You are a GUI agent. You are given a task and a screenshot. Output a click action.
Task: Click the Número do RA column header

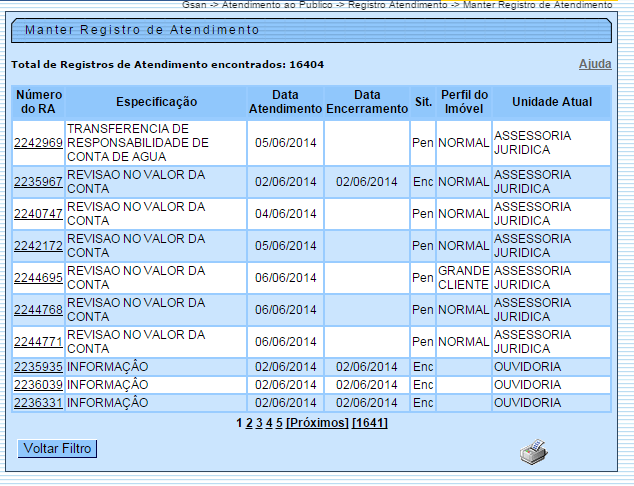click(x=38, y=102)
